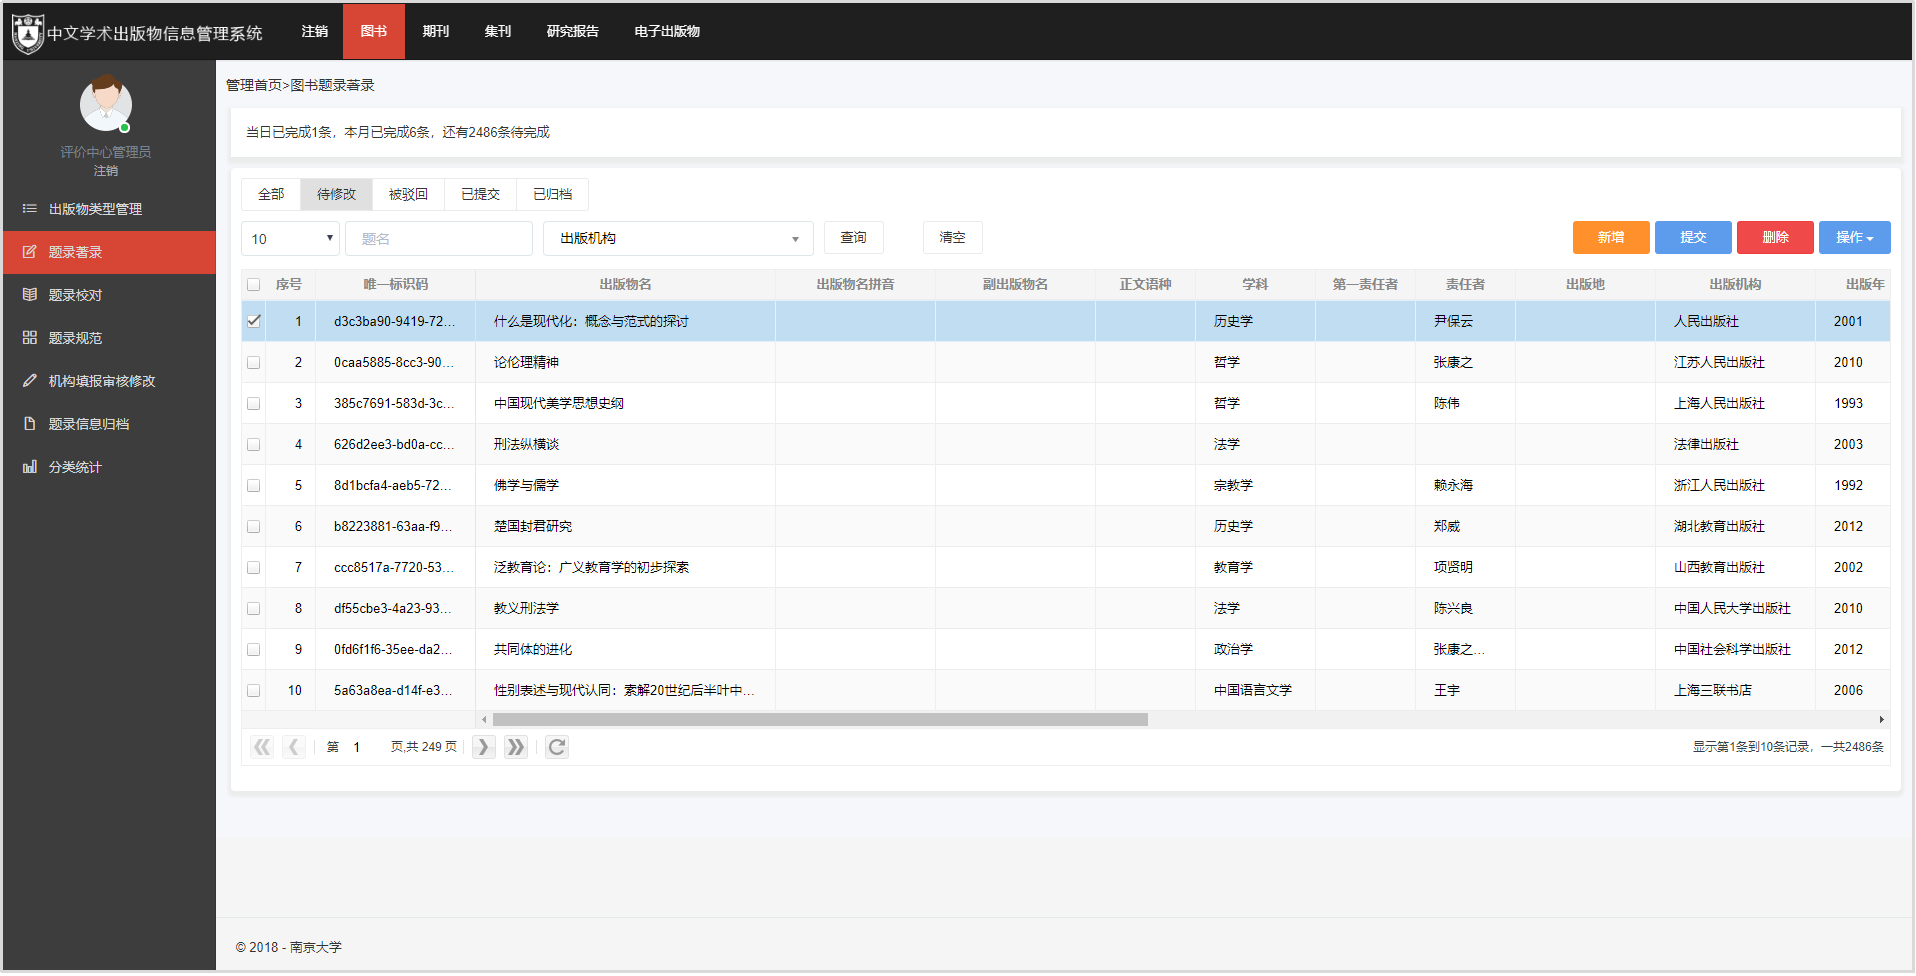Click the horizontal table scrollbar thumb
Viewport: 1916px width, 976px height.
(820, 720)
